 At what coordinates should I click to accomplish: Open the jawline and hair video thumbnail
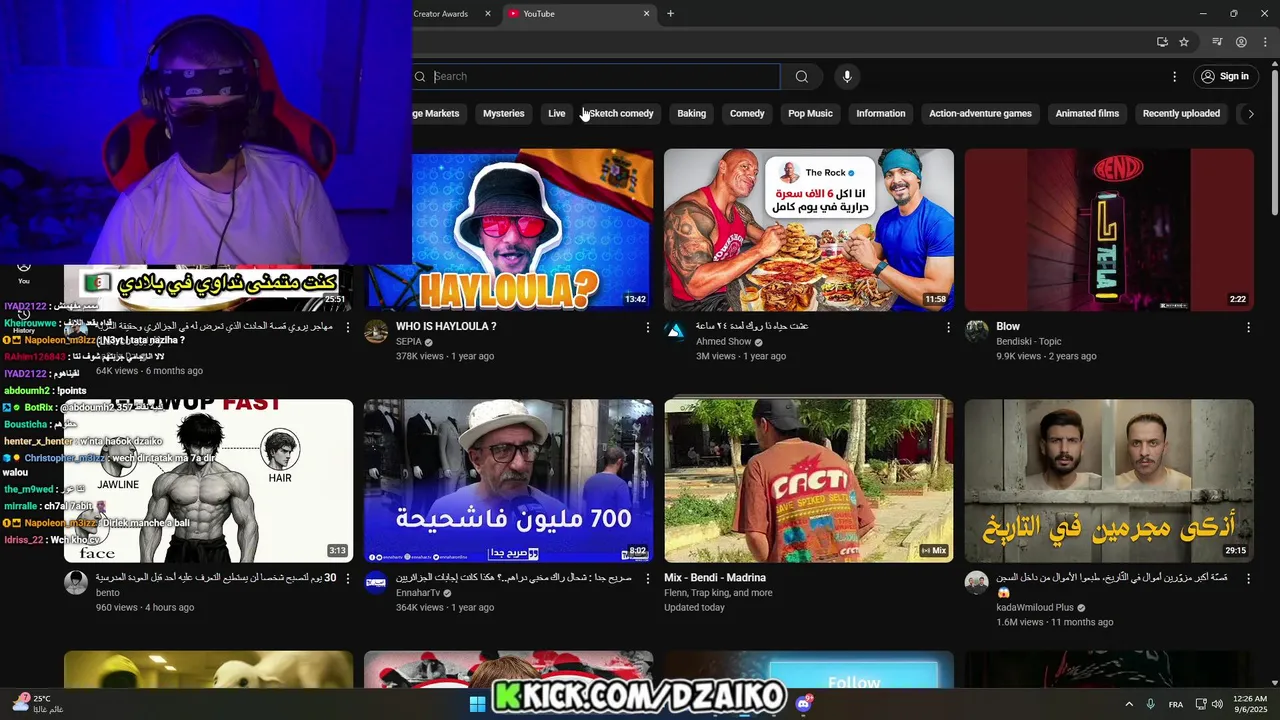[x=208, y=481]
